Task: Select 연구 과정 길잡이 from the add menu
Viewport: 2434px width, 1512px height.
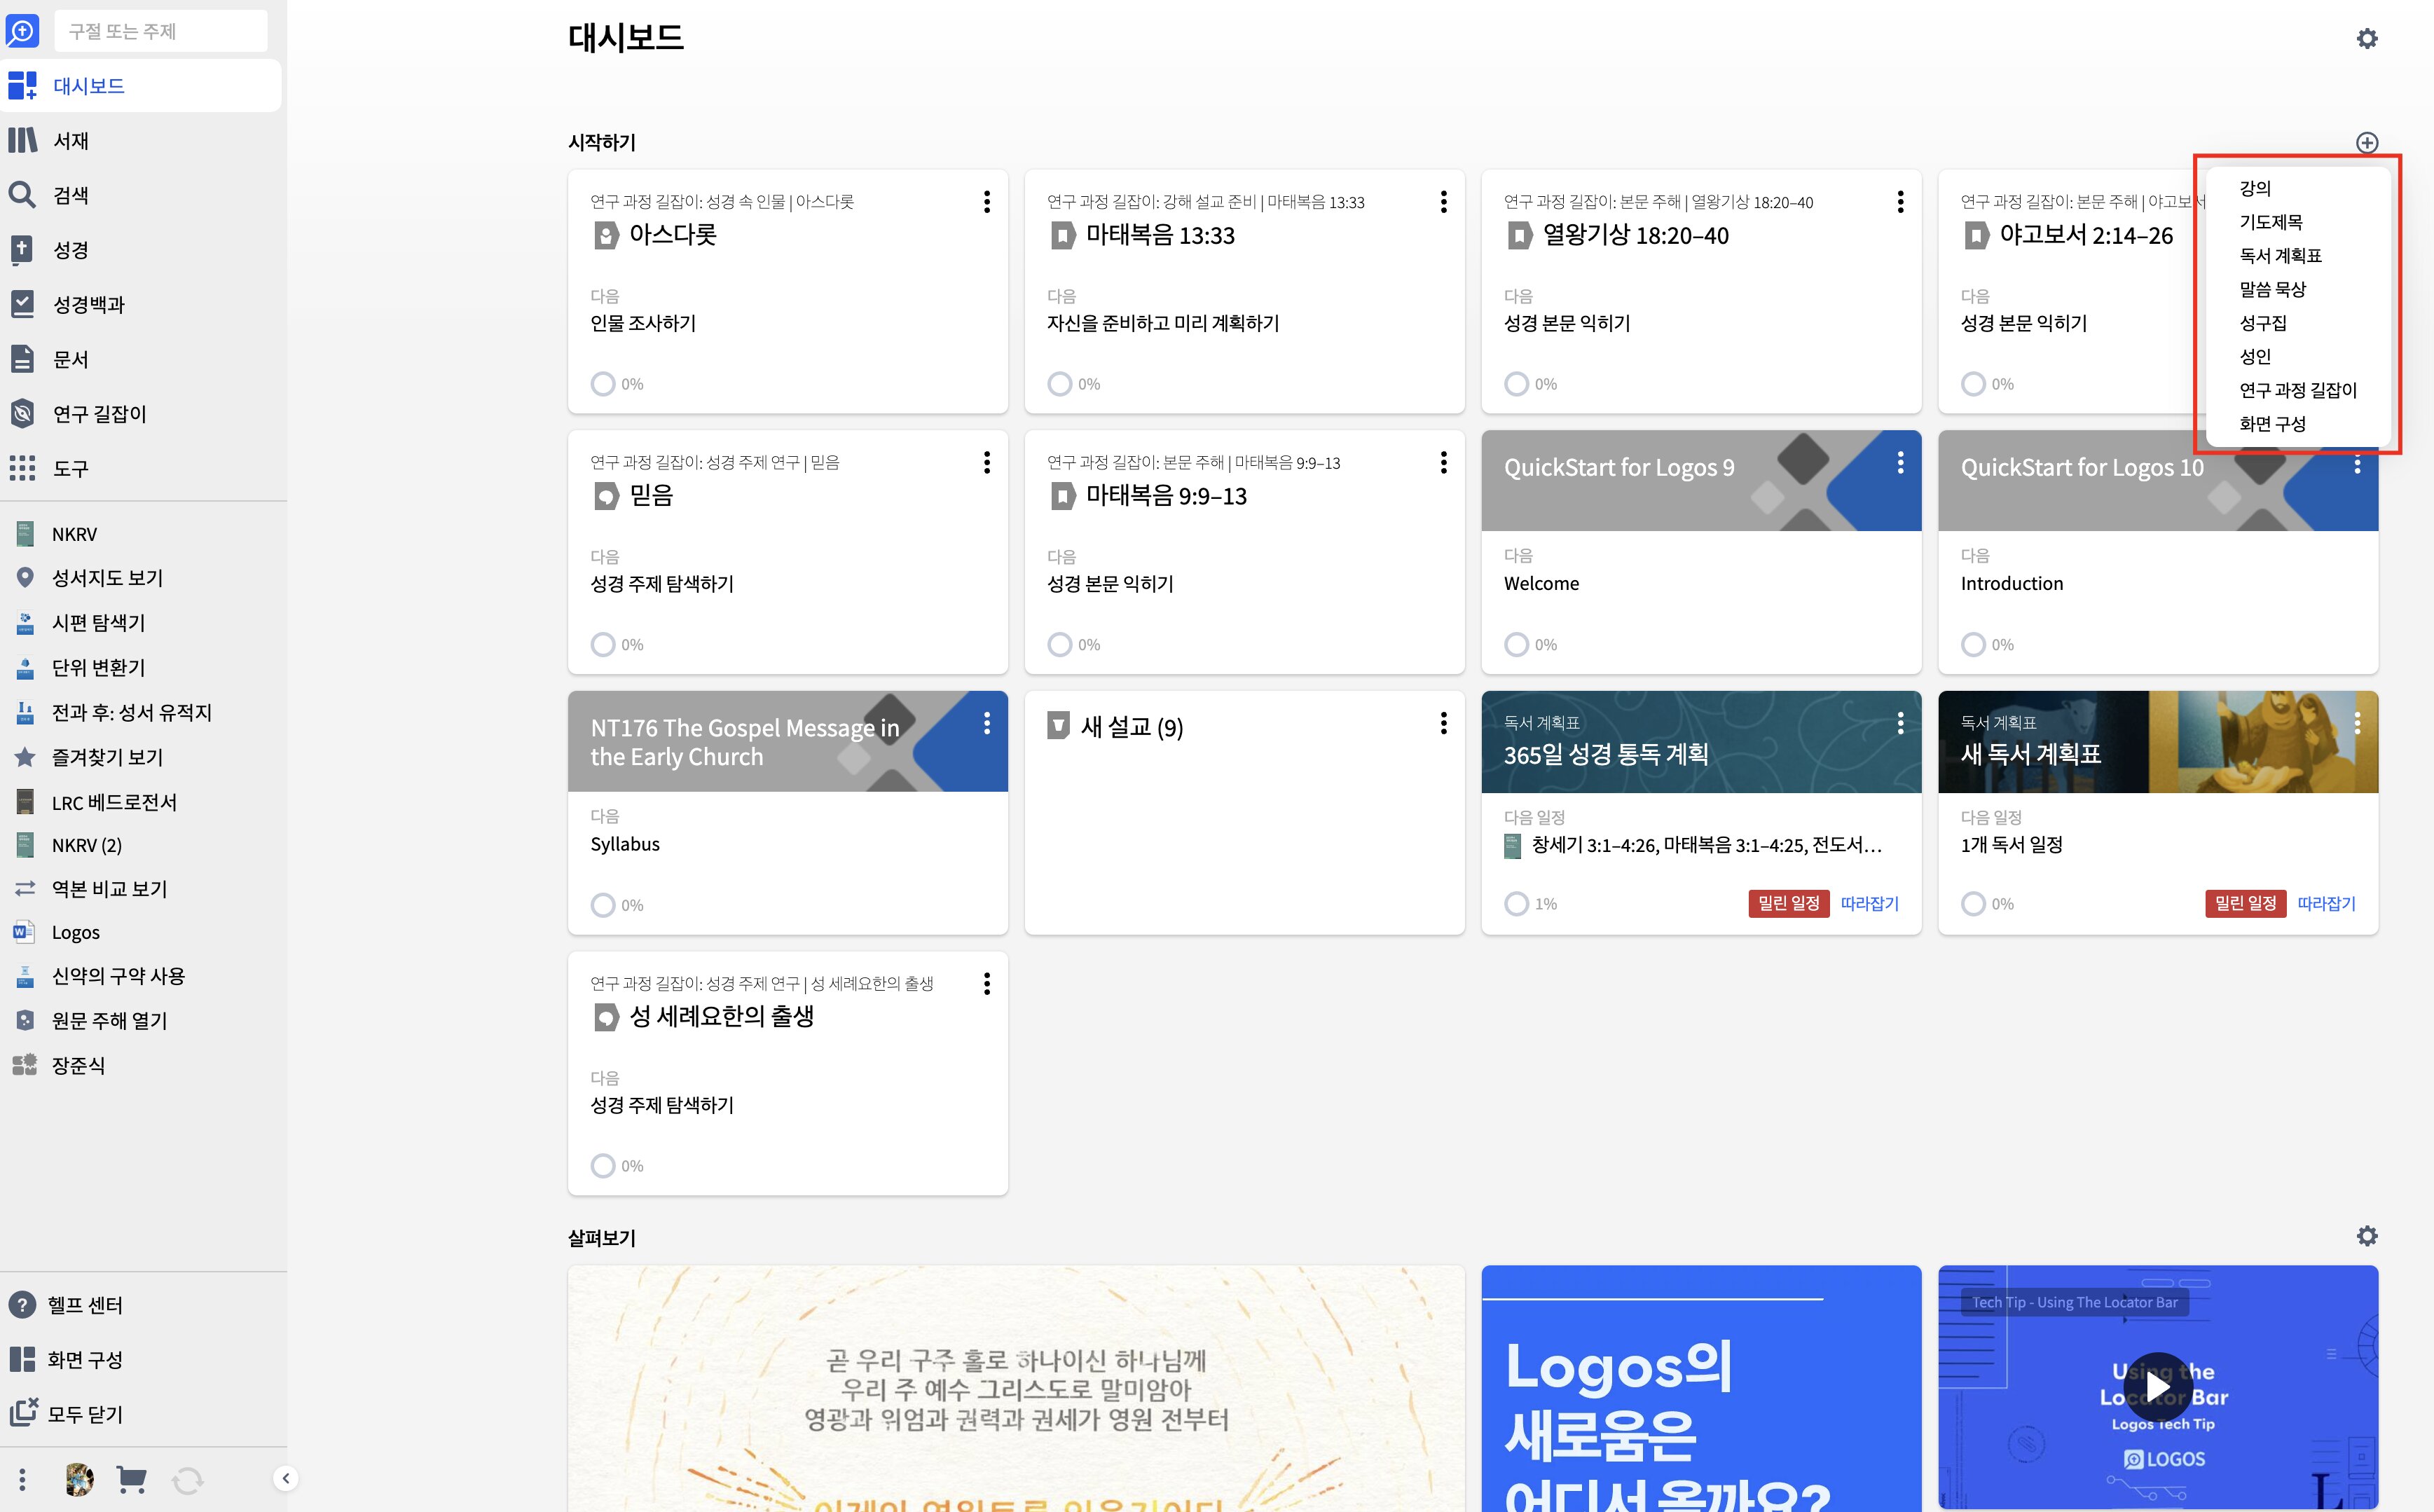Action: pyautogui.click(x=2299, y=390)
